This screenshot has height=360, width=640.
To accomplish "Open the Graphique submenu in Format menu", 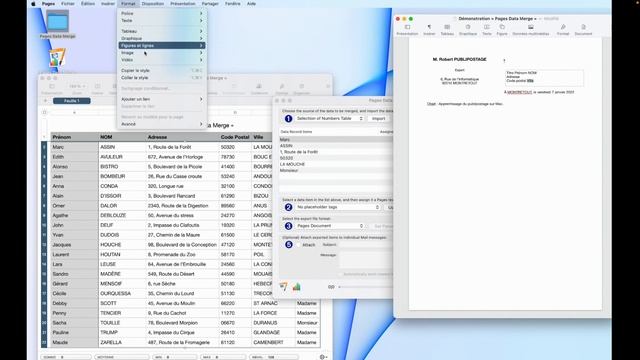I will coord(162,38).
